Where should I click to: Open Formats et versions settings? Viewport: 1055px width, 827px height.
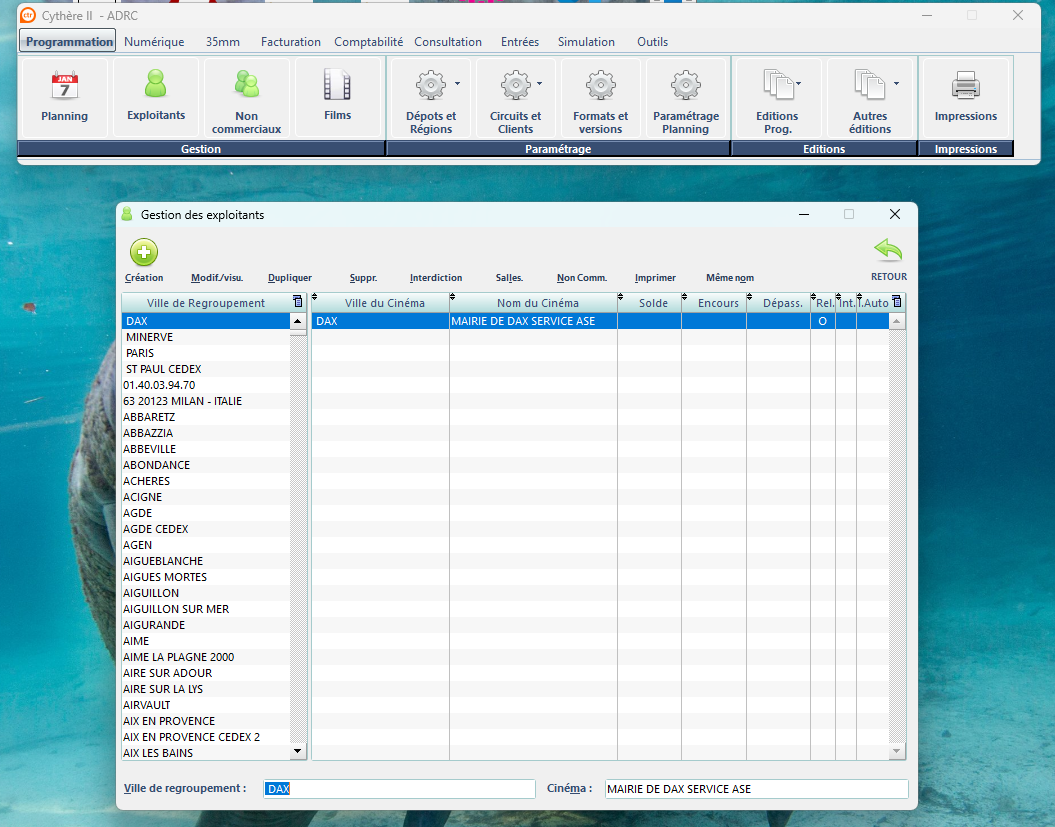point(600,87)
